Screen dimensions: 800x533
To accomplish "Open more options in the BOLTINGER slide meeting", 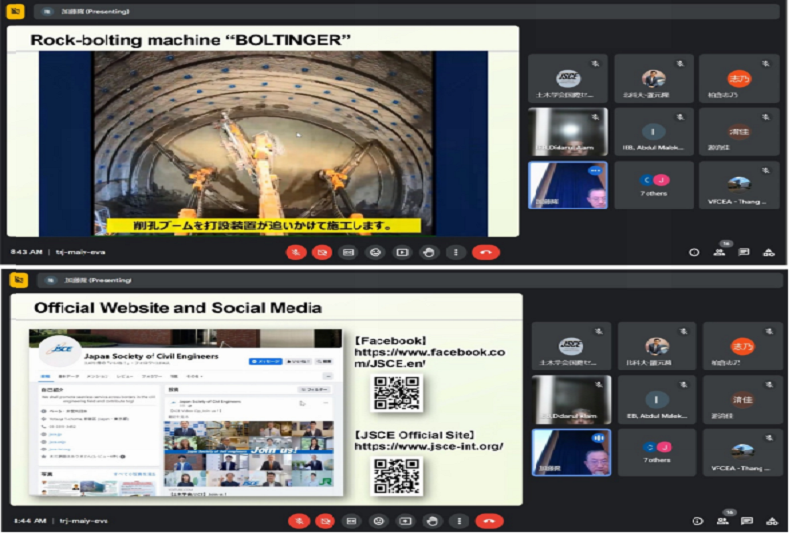I will click(x=456, y=252).
